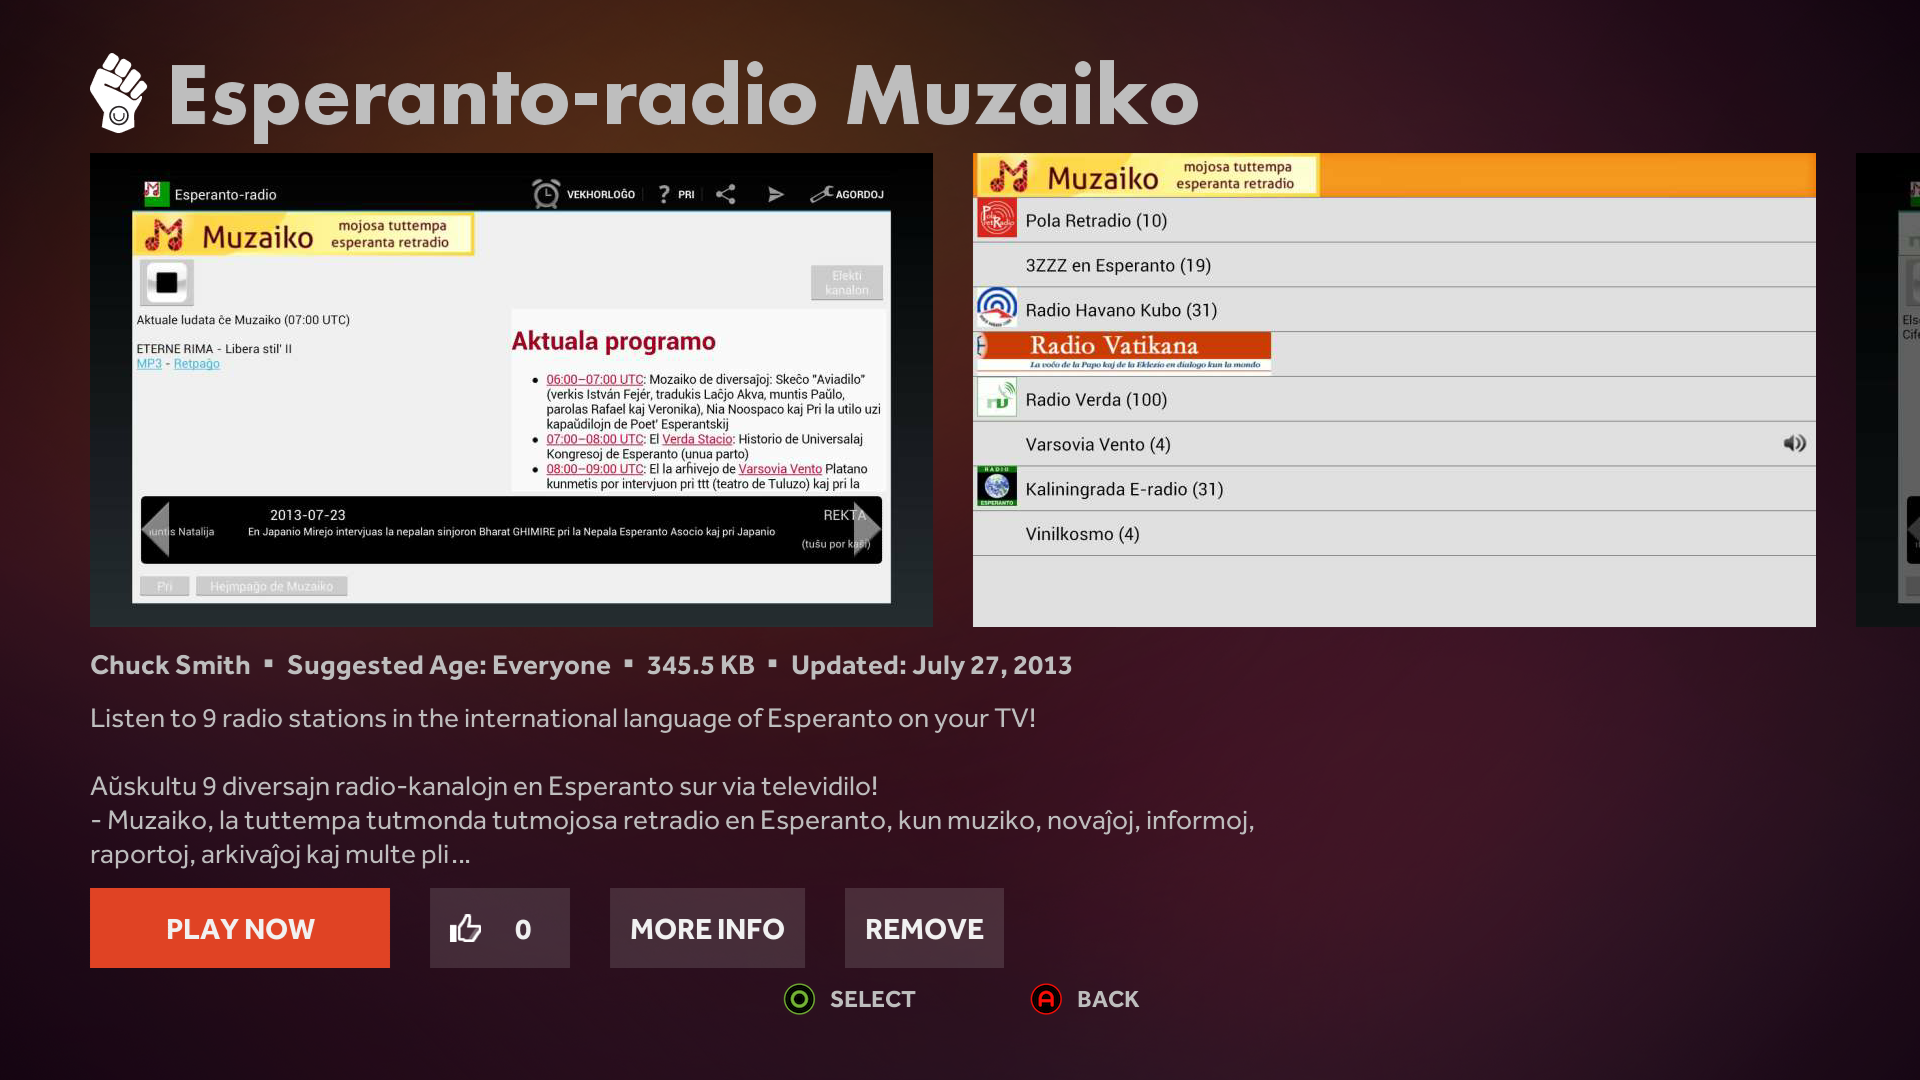
Task: Click the 345.5 KB size text
Action: (x=700, y=665)
